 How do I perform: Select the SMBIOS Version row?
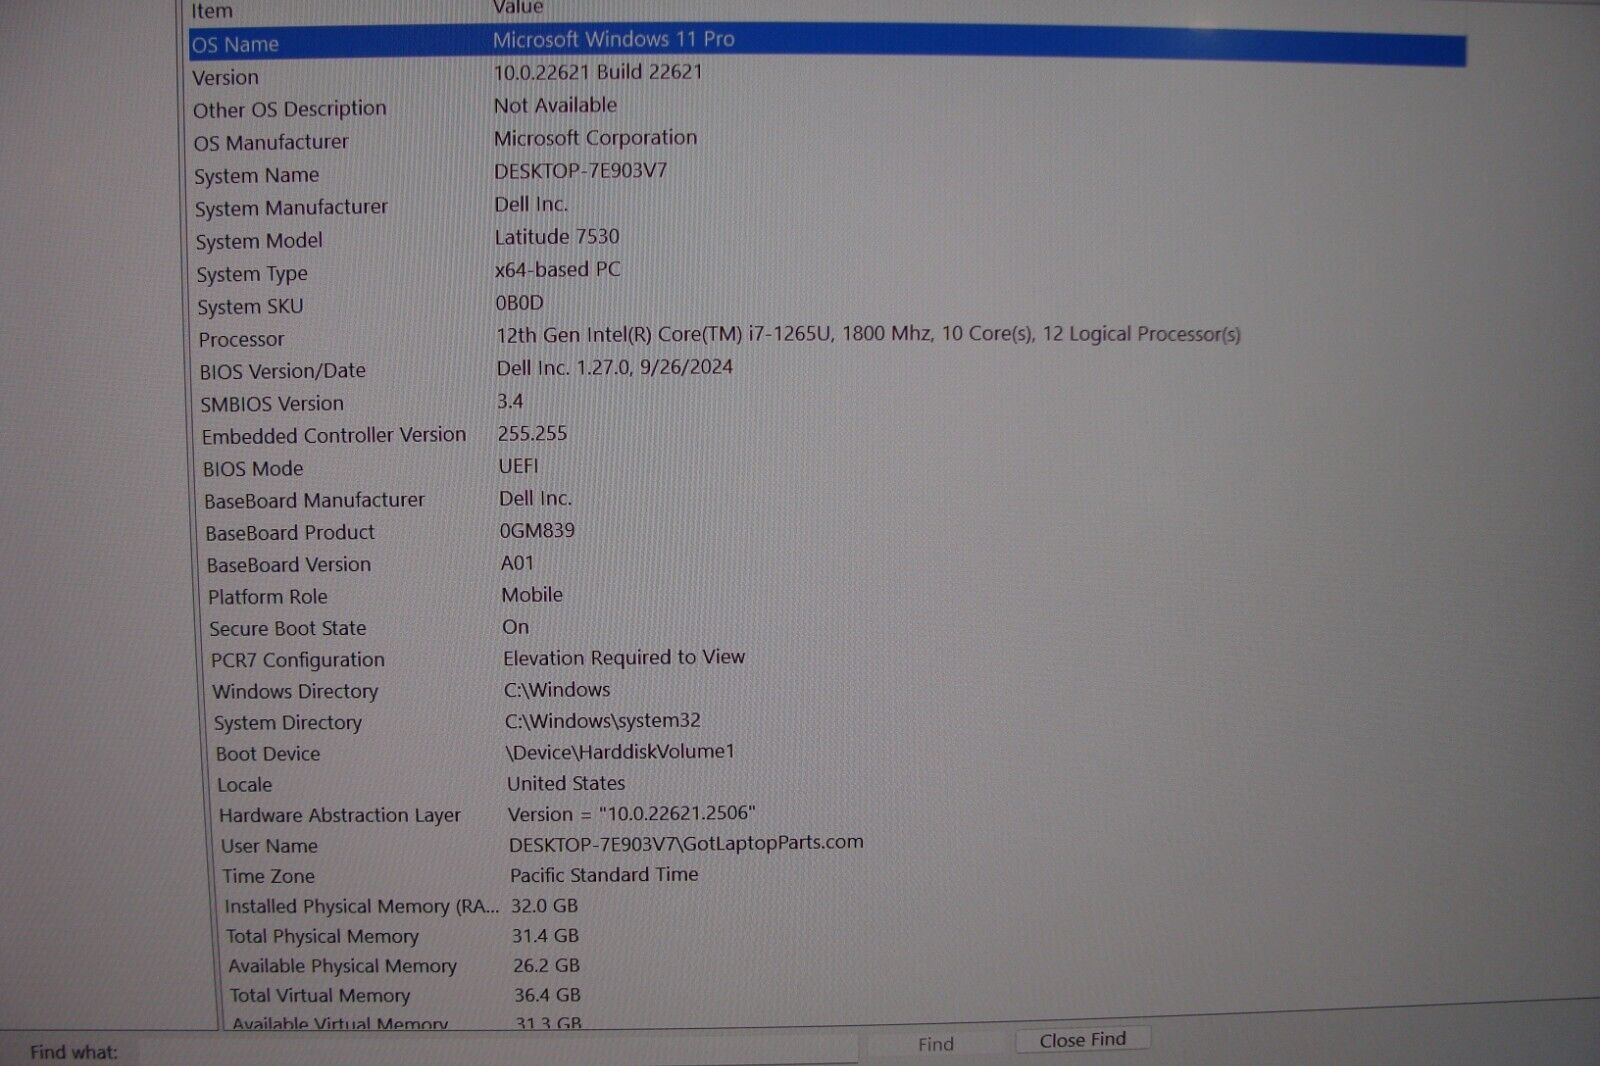272,404
